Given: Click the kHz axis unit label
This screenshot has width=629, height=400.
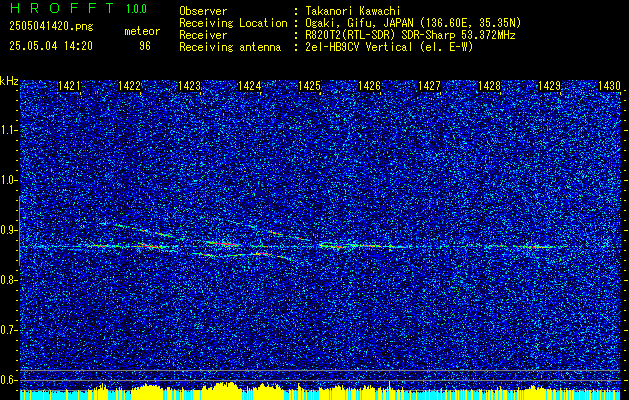Looking at the screenshot, I should pos(9,82).
